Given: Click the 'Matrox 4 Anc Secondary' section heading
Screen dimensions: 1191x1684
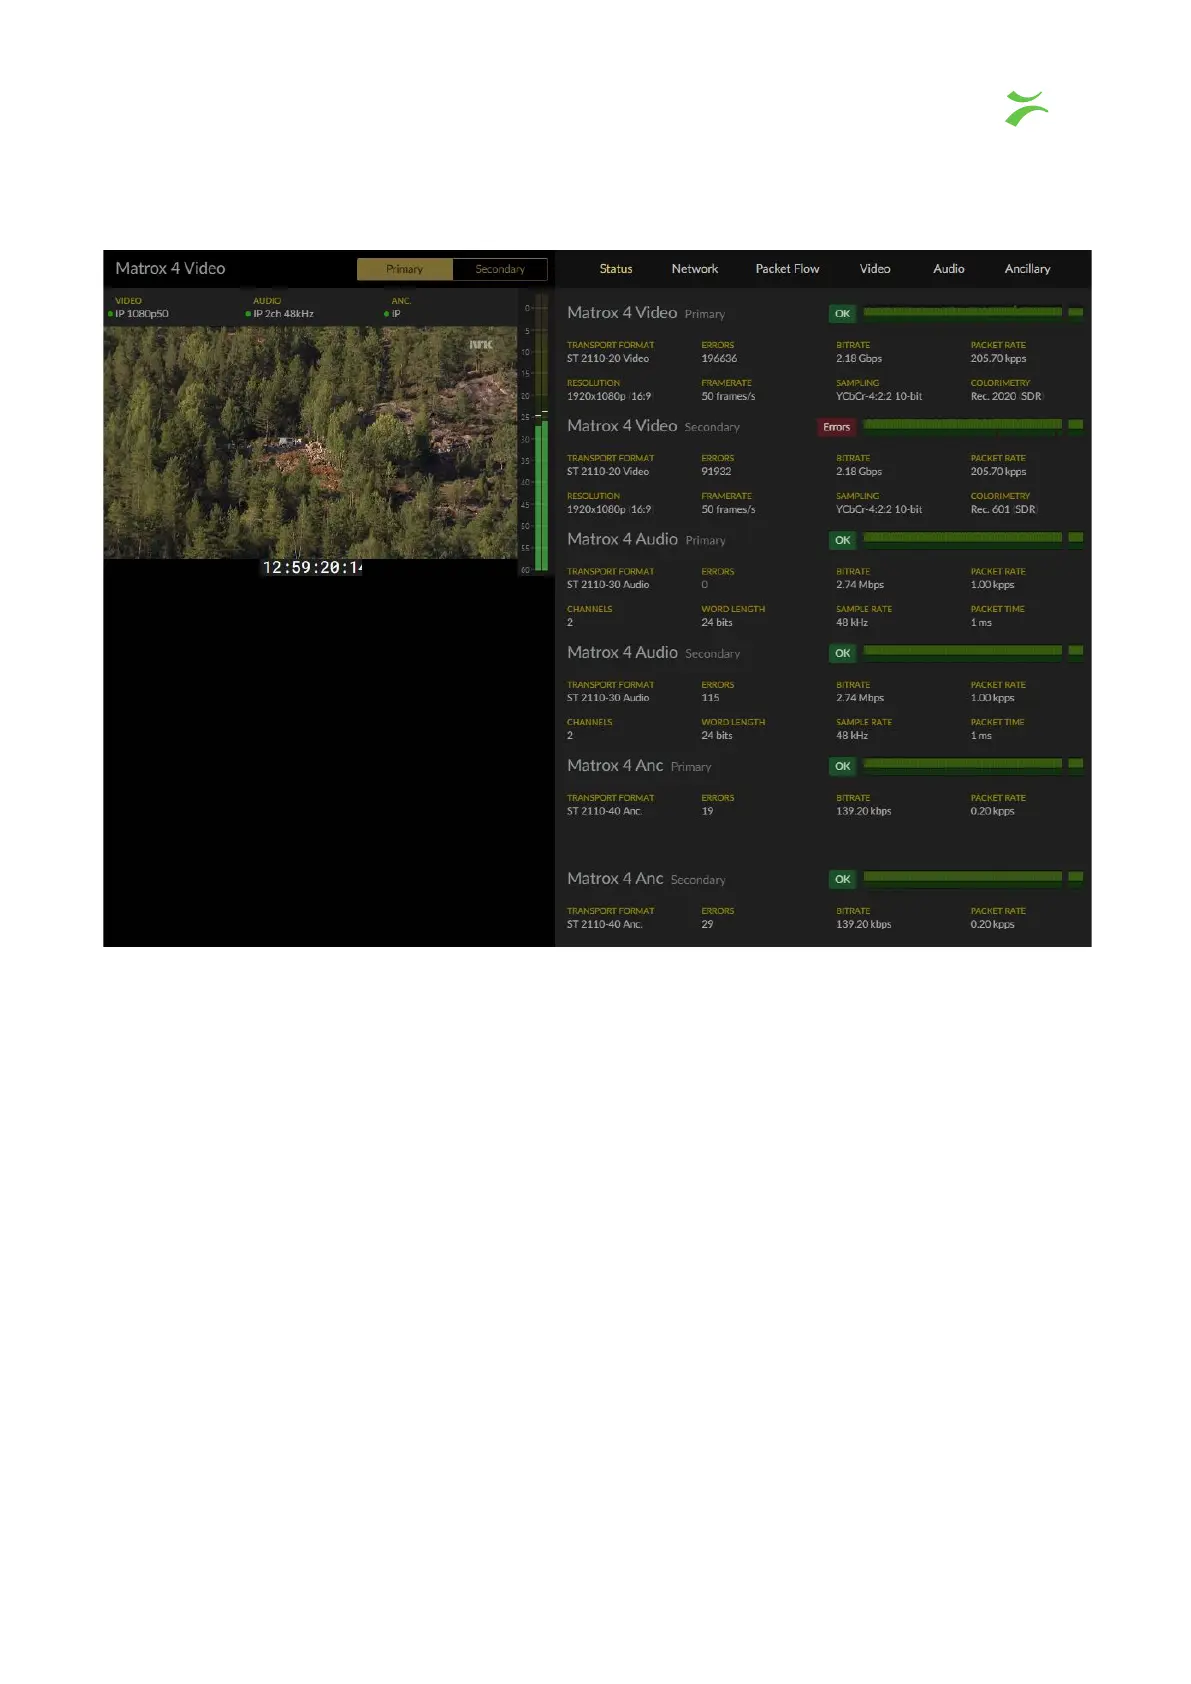Looking at the screenshot, I should pos(646,878).
